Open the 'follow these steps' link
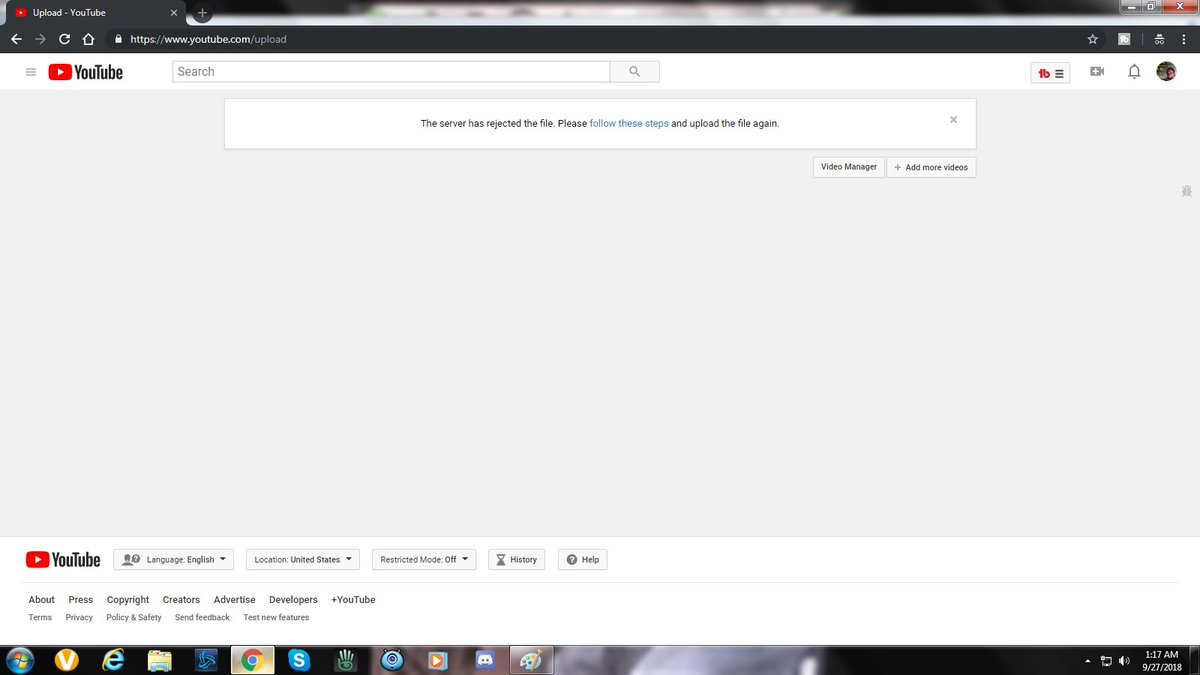1200x675 pixels. 629,124
